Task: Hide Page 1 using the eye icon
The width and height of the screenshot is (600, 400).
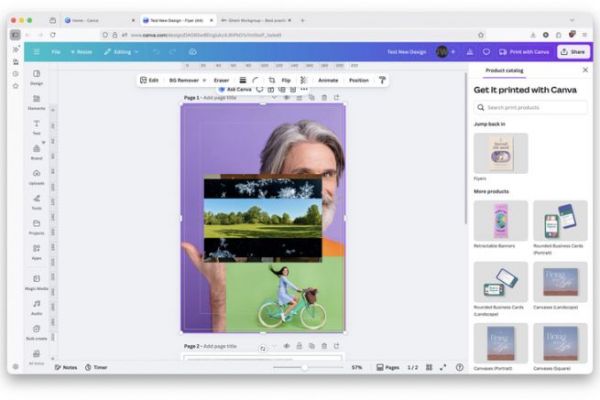Action: pyautogui.click(x=286, y=98)
